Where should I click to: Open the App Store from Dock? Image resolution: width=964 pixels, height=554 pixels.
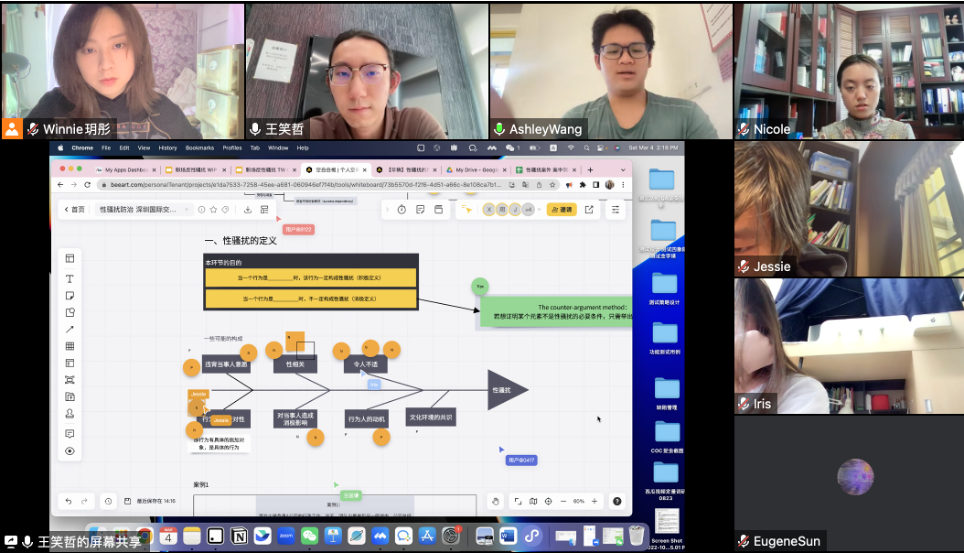click(427, 536)
